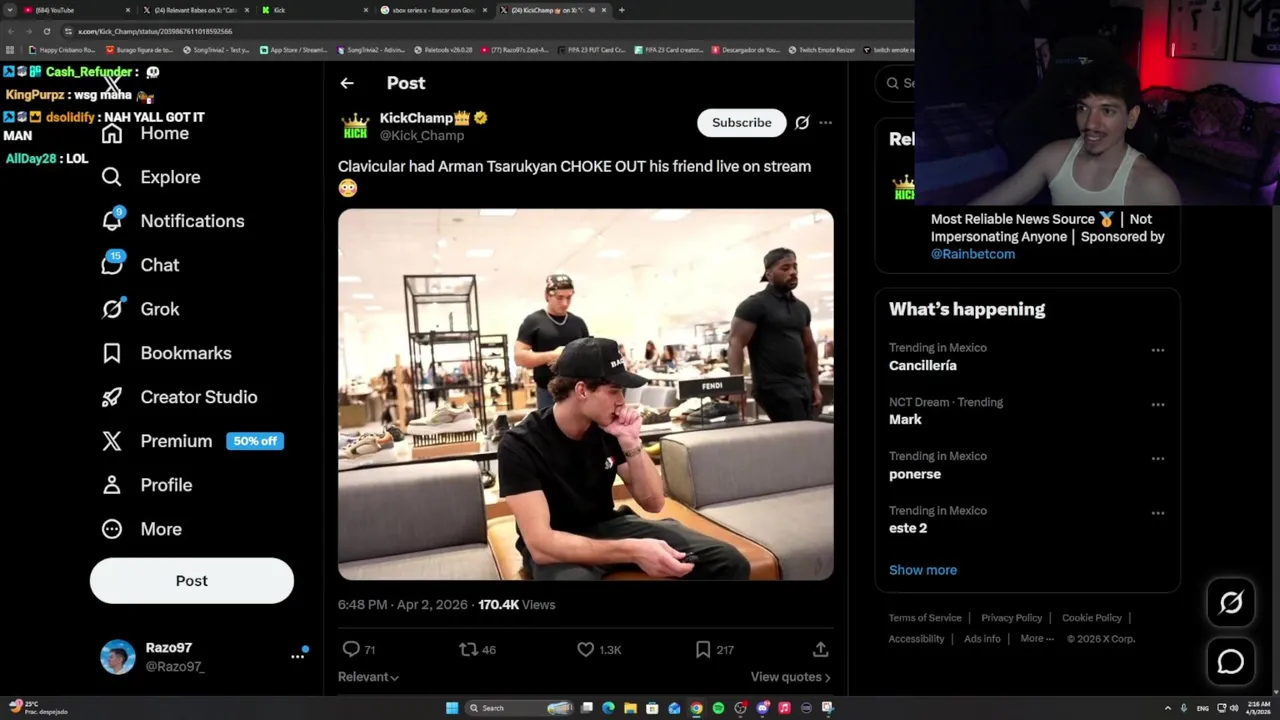1280x720 pixels.
Task: Open Accessibility footer link
Action: 916,639
